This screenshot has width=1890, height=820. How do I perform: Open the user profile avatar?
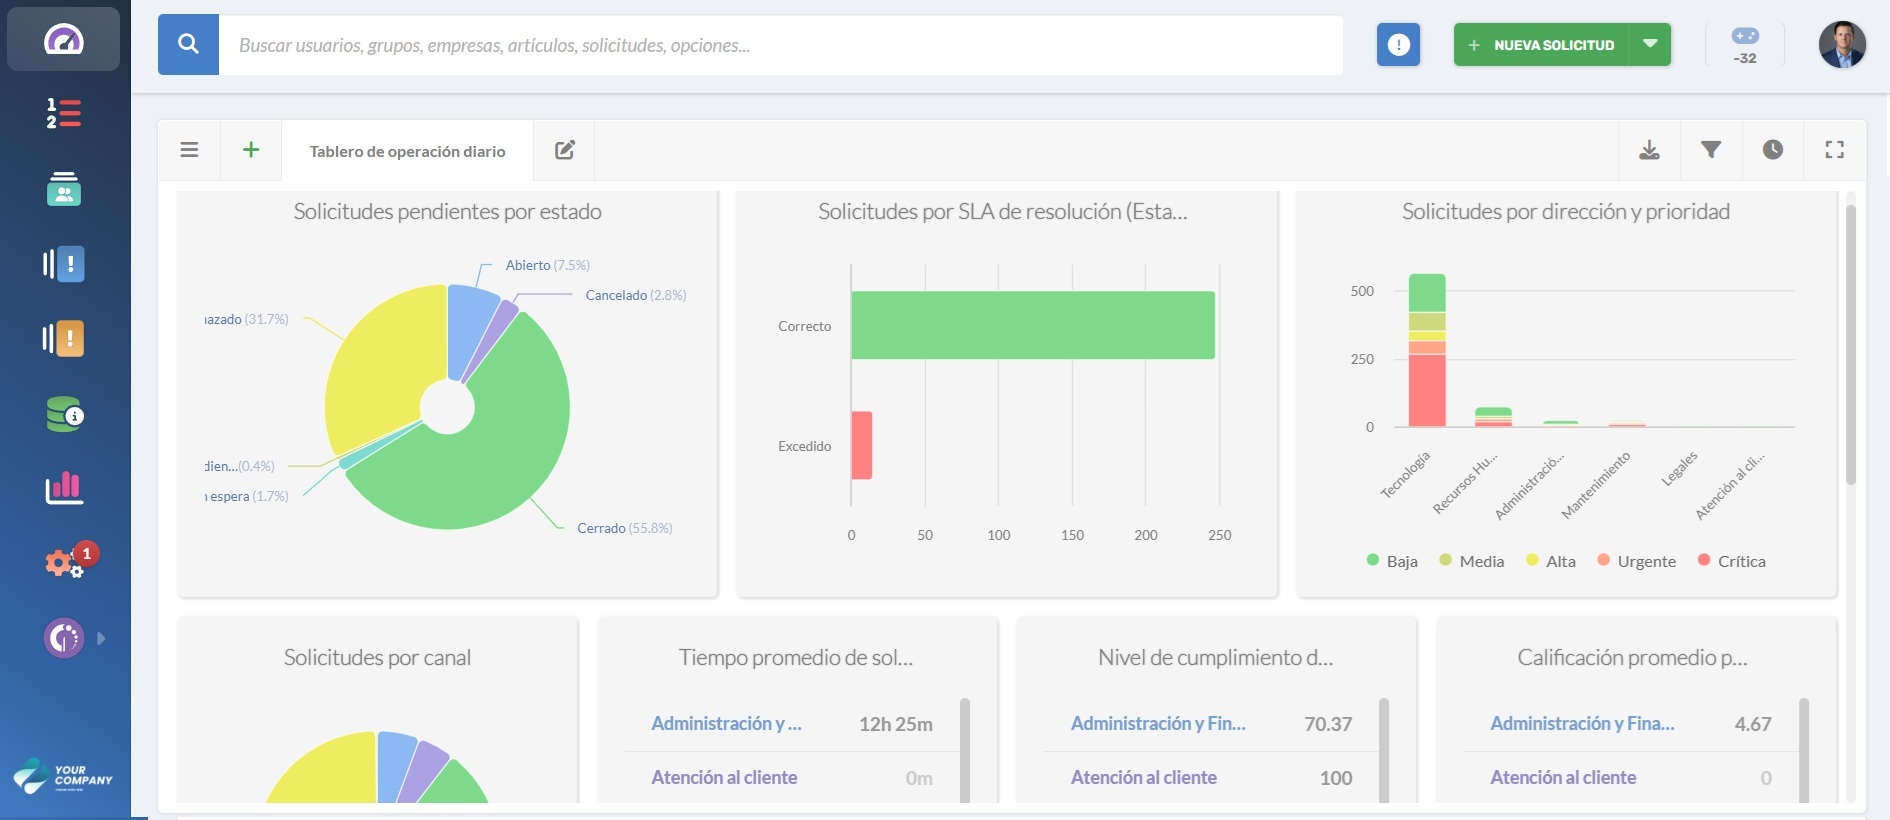click(1842, 45)
